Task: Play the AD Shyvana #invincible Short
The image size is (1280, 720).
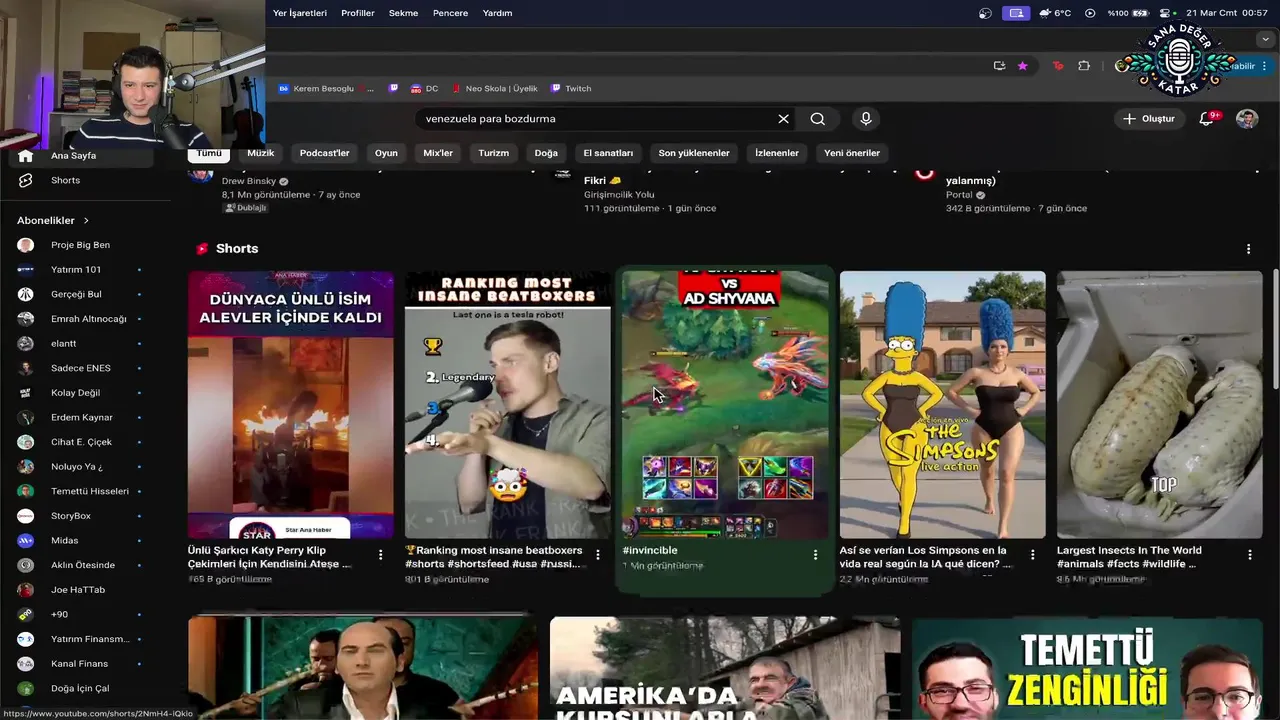Action: (725, 405)
